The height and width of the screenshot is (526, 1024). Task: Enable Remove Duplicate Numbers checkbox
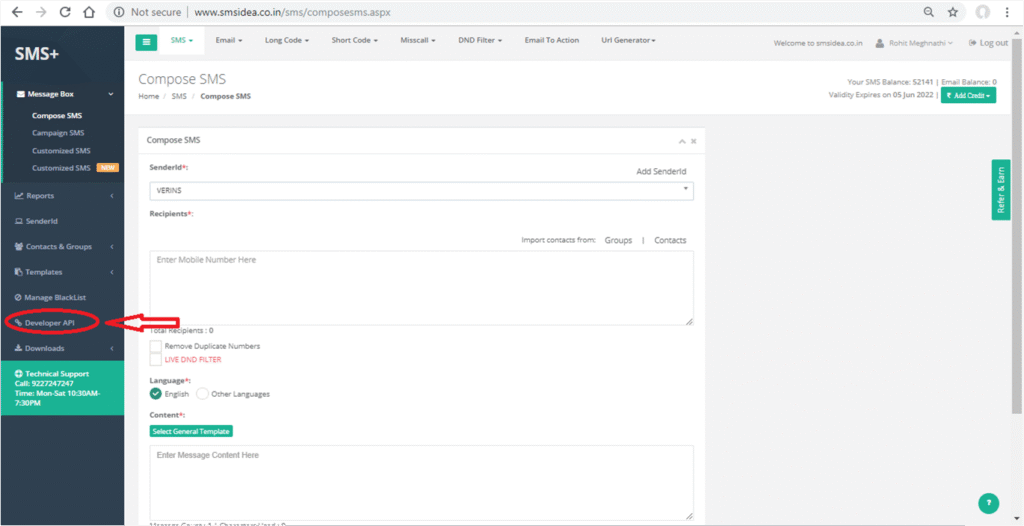(155, 346)
